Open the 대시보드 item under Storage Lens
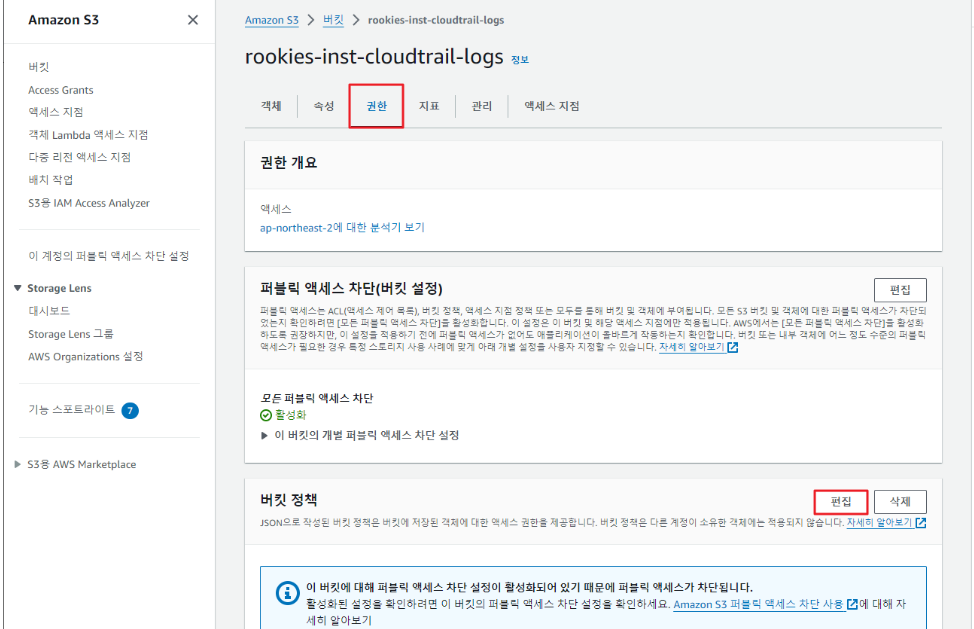 tap(49, 311)
